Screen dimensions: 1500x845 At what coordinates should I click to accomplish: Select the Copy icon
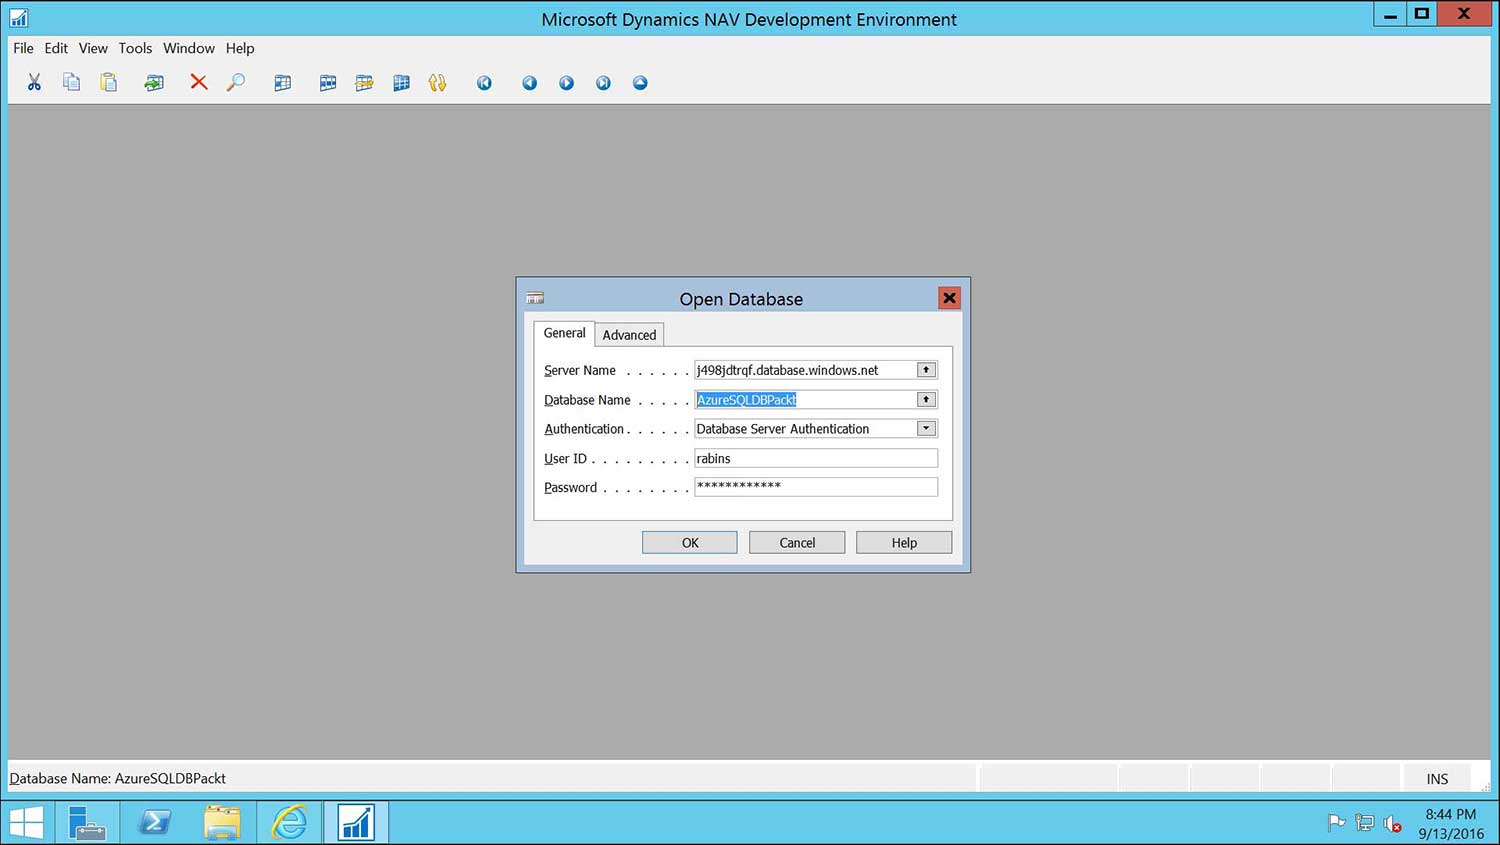pyautogui.click(x=71, y=82)
